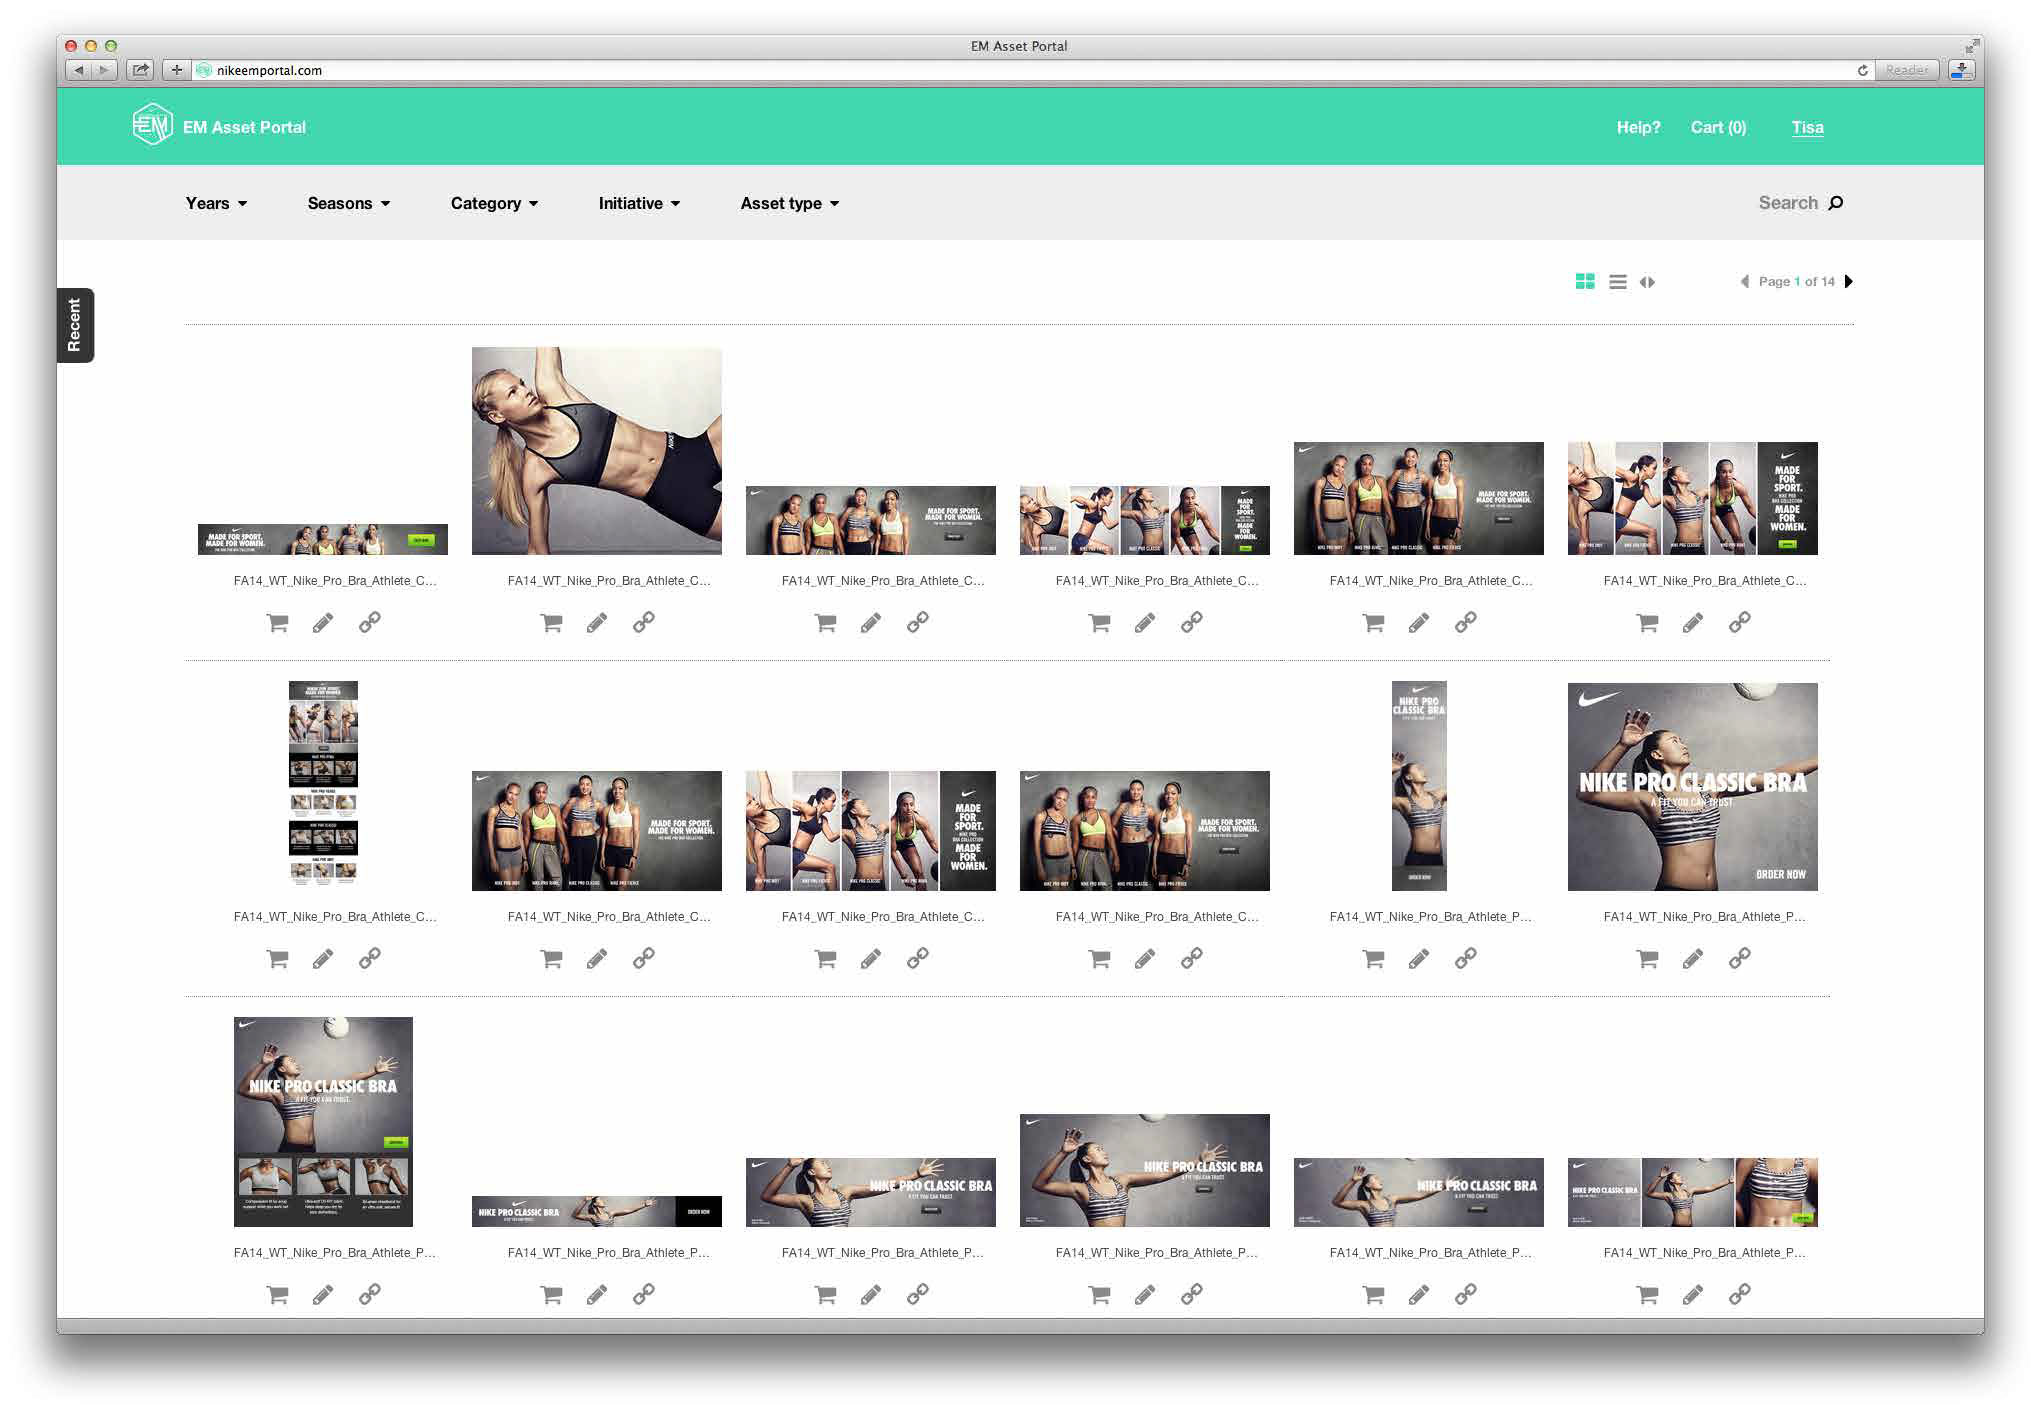Switch to grid view layout
The height and width of the screenshot is (1413, 2041).
pyautogui.click(x=1585, y=282)
